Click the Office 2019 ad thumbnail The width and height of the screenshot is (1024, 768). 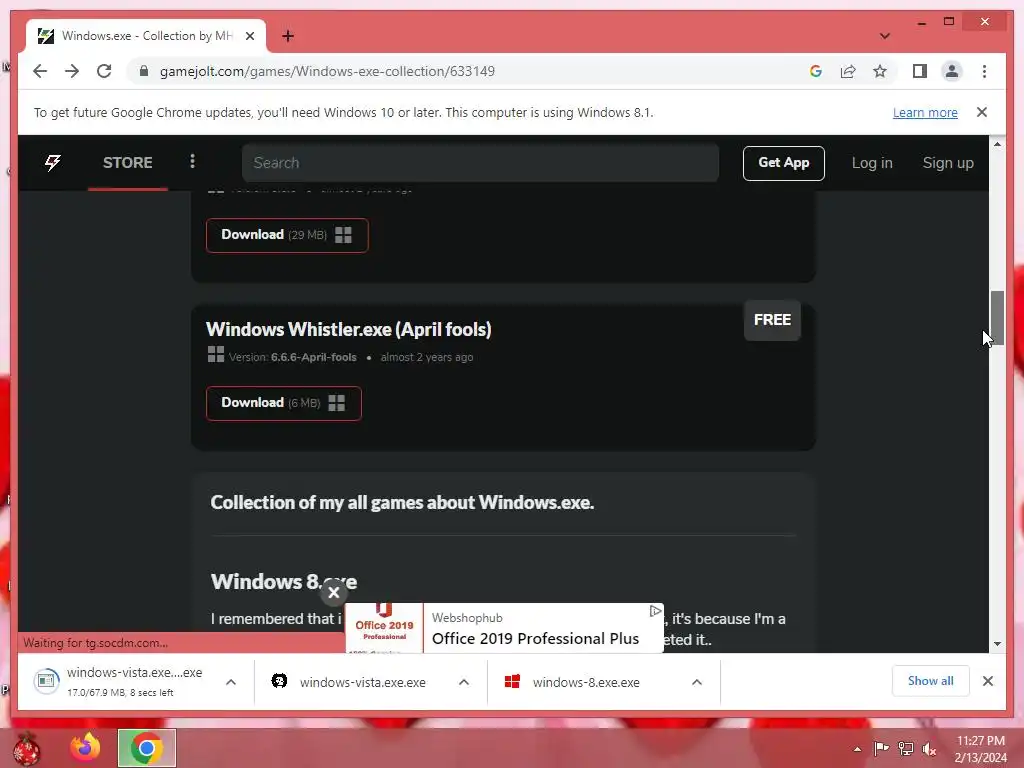384,628
